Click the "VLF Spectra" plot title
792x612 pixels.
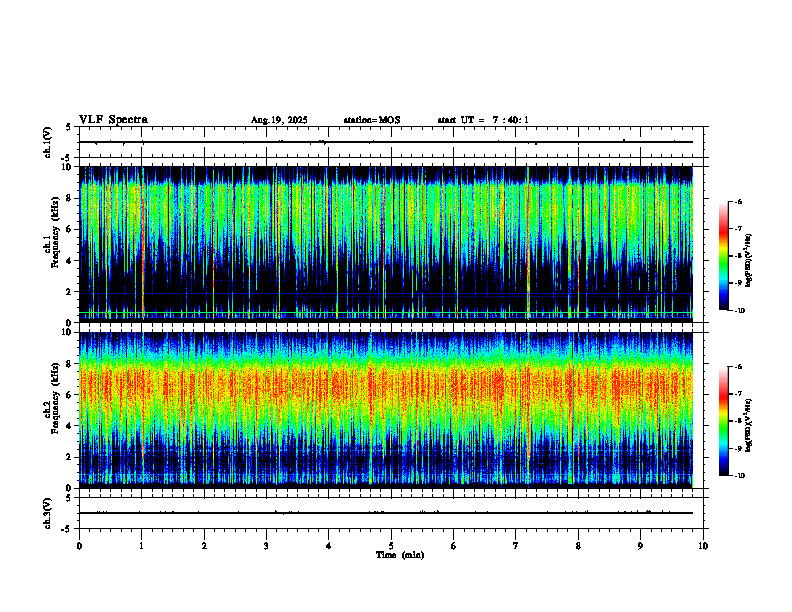coord(113,120)
